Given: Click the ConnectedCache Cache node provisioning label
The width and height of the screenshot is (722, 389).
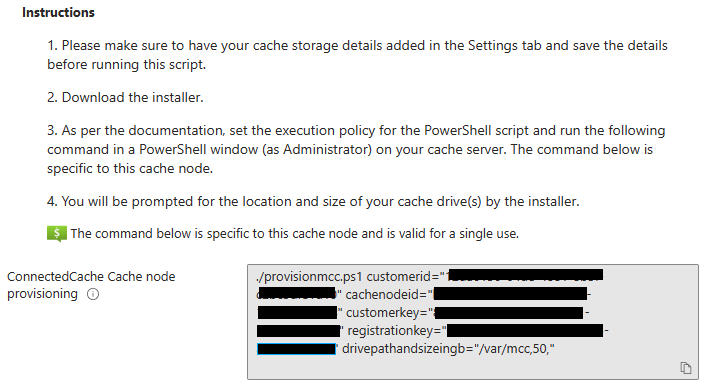Looking at the screenshot, I should coord(91,285).
